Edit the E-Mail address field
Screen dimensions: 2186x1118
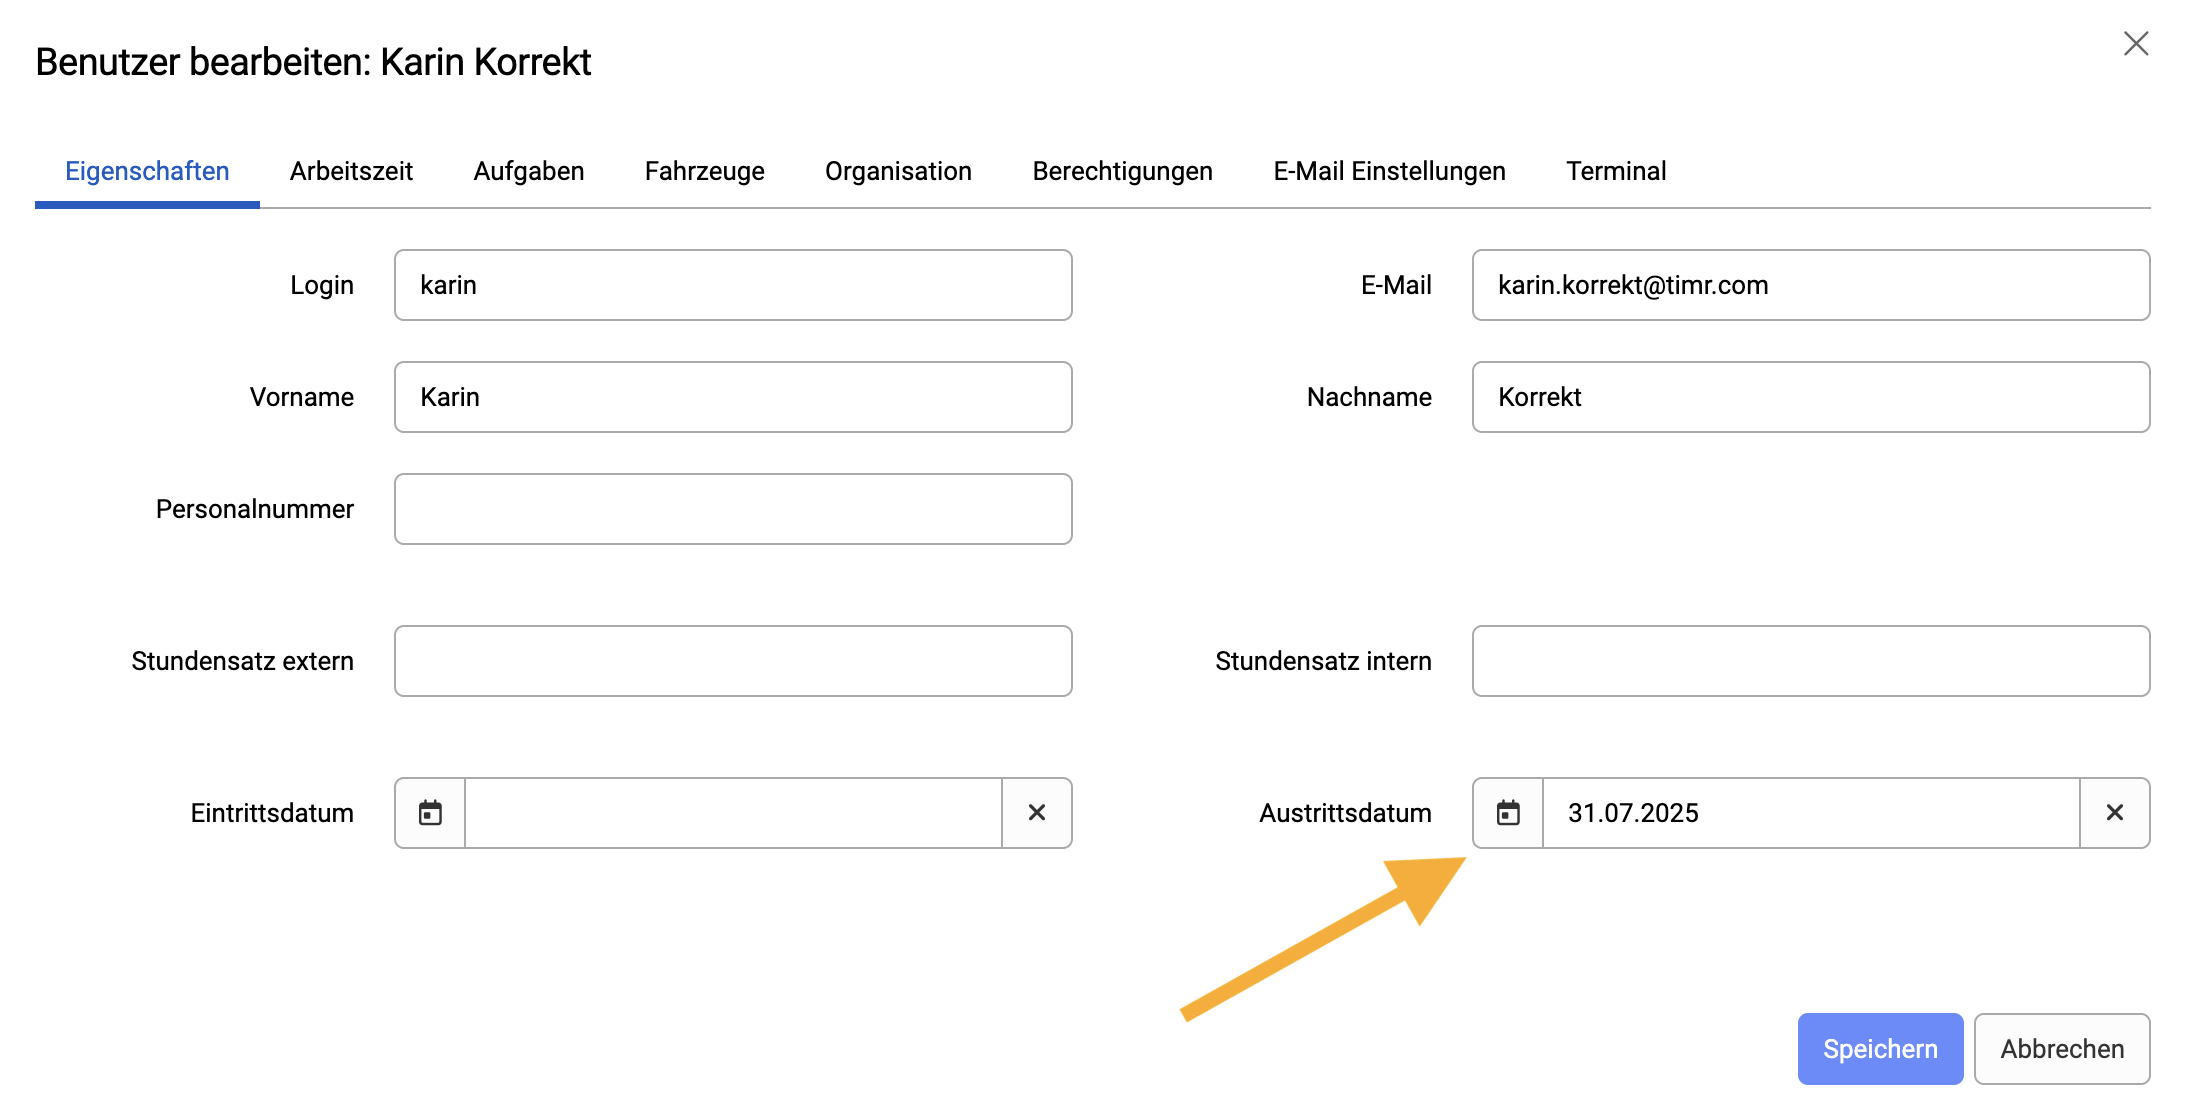pyautogui.click(x=1811, y=285)
